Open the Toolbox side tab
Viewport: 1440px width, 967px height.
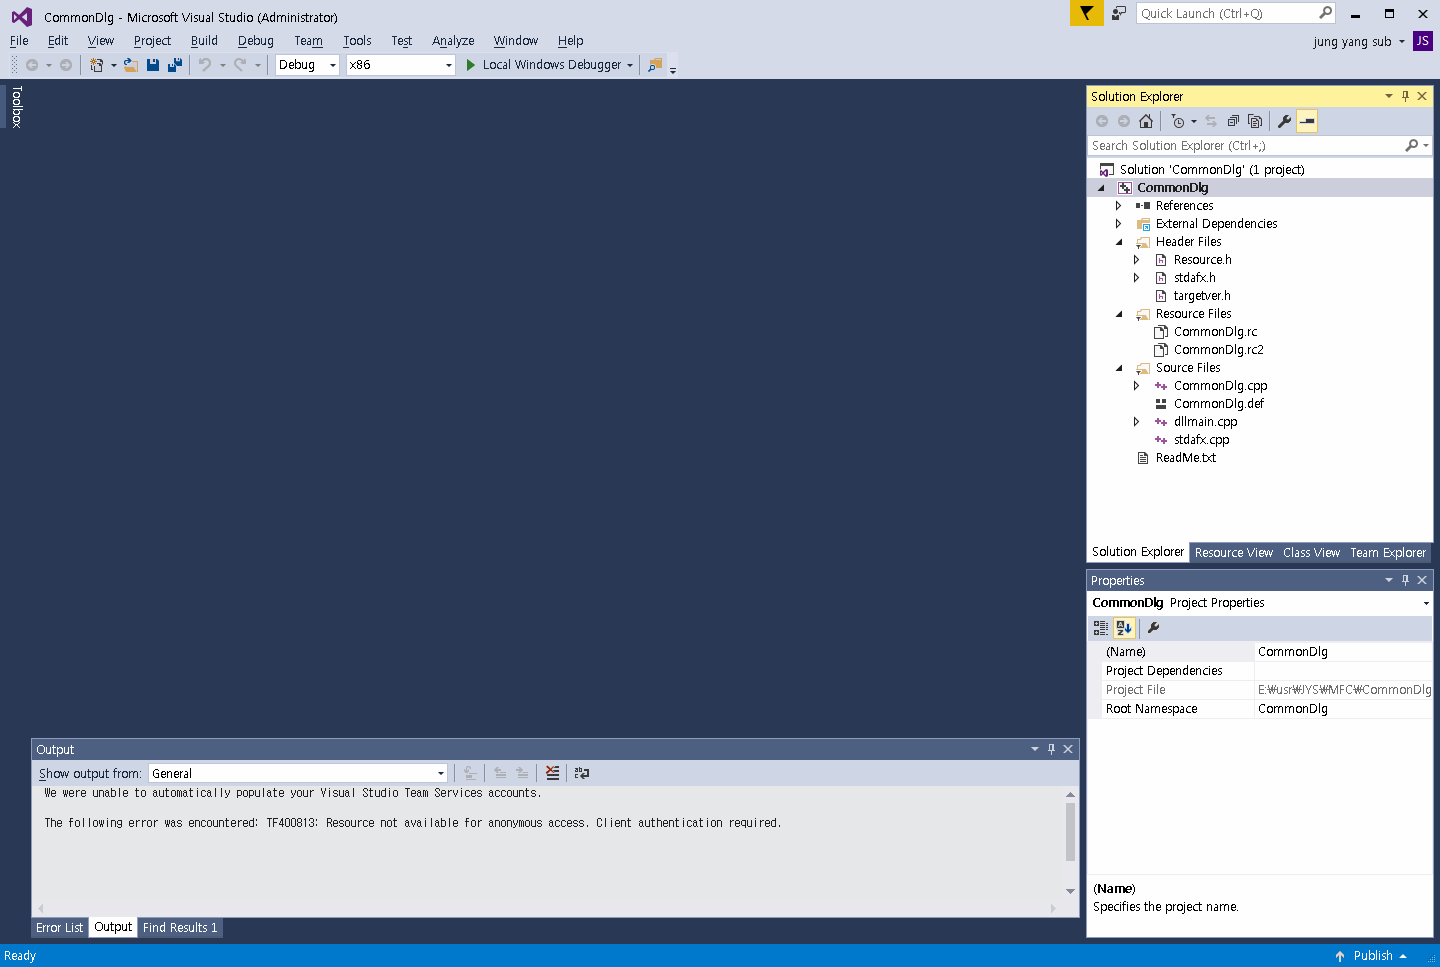pos(16,107)
